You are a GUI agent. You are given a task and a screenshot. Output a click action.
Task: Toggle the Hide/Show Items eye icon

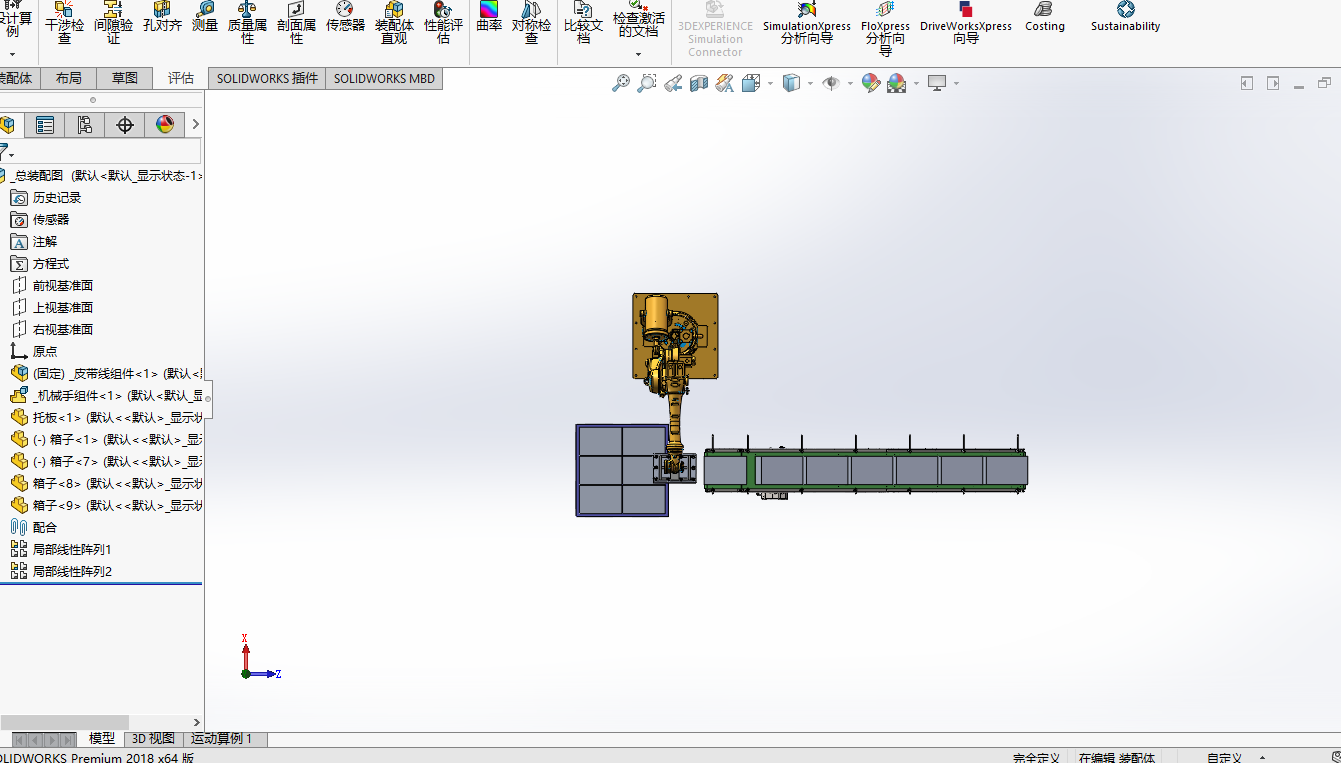[831, 84]
